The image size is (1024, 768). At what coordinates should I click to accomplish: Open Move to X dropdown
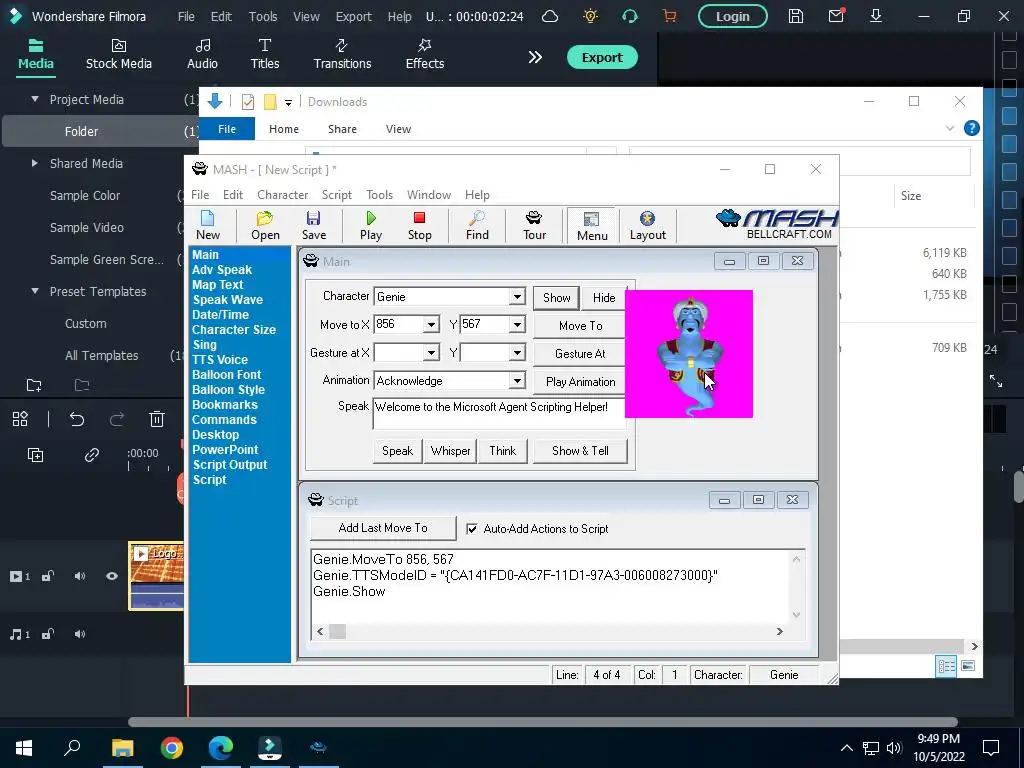[x=431, y=325]
